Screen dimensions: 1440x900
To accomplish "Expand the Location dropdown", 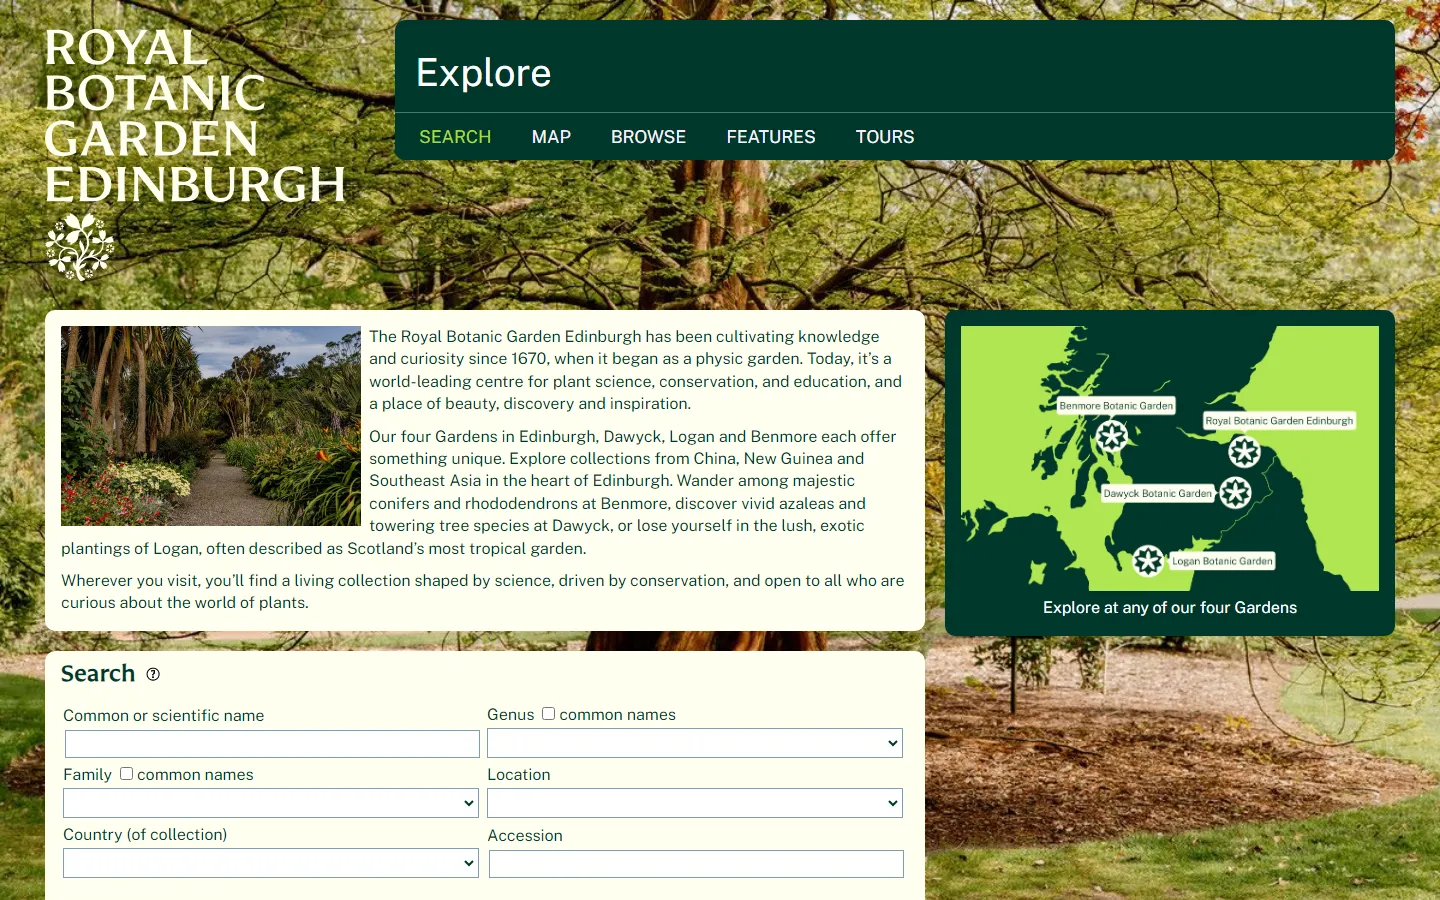I will (x=695, y=803).
